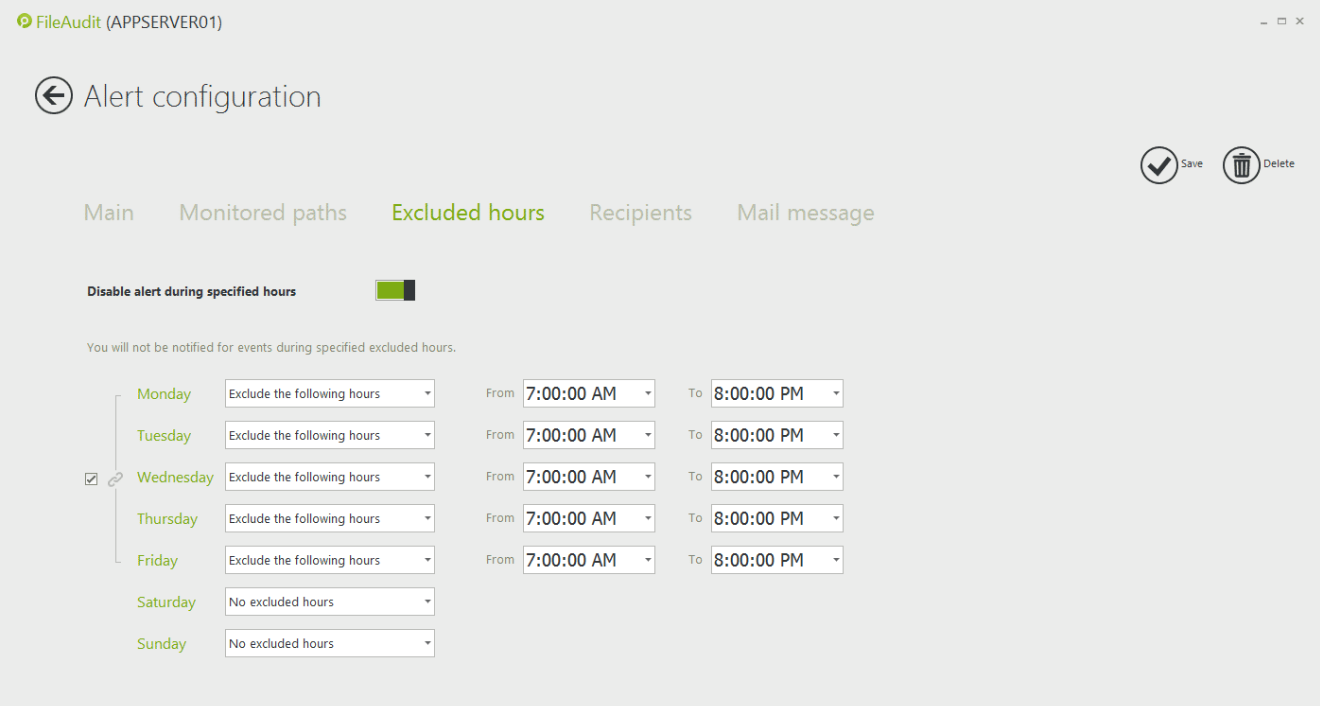The width and height of the screenshot is (1320, 706).
Task: Select the Mail message tab
Action: [805, 213]
